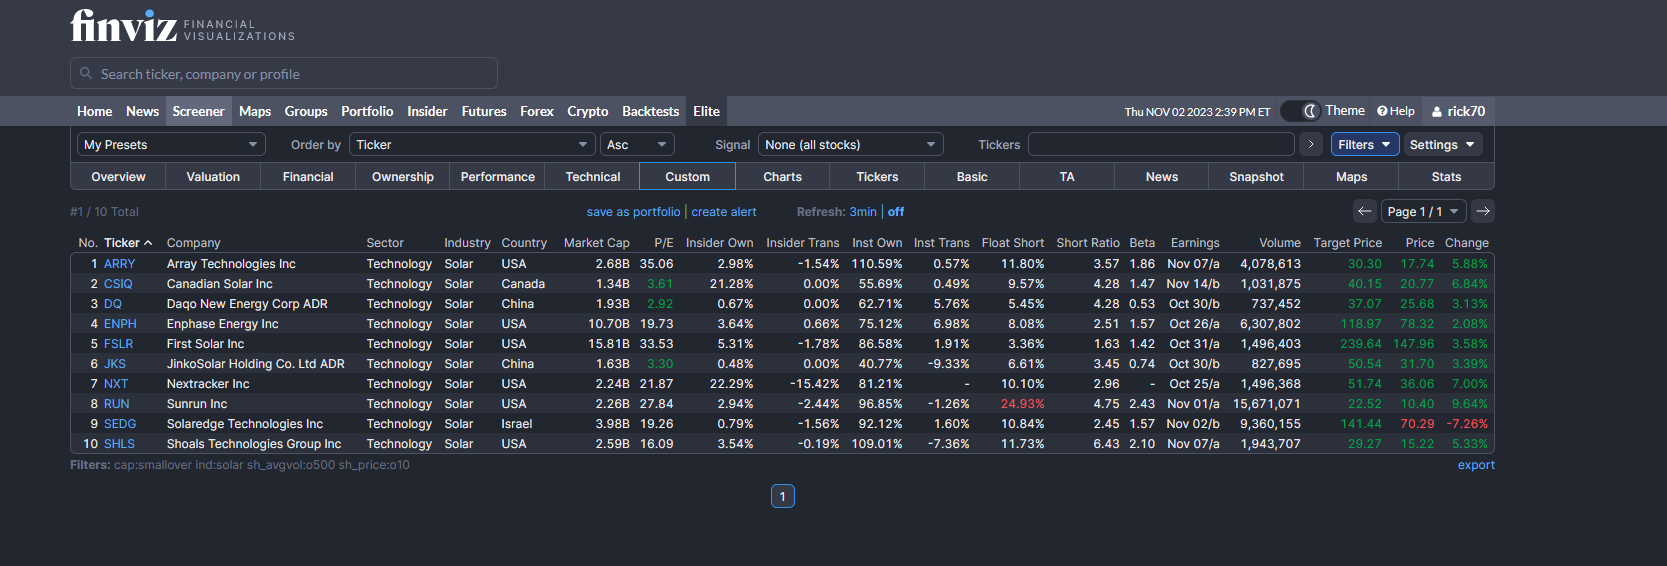
Task: Turn refresh off
Action: pos(896,212)
